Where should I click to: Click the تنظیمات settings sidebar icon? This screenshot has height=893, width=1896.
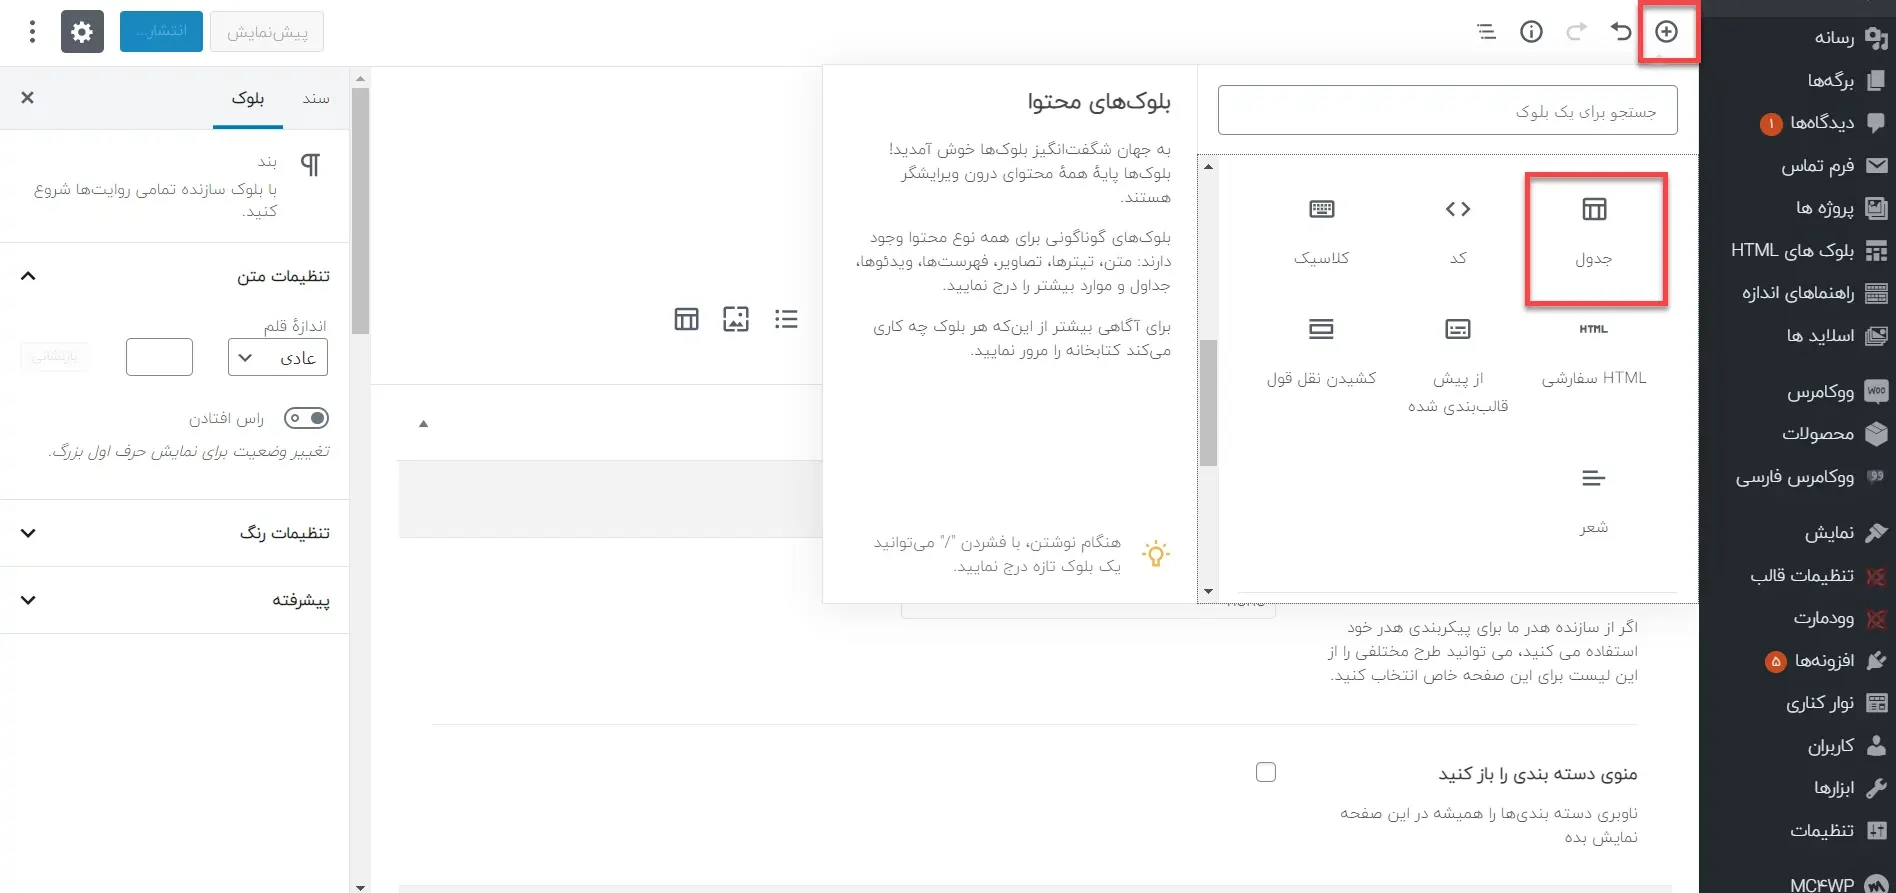[1876, 830]
